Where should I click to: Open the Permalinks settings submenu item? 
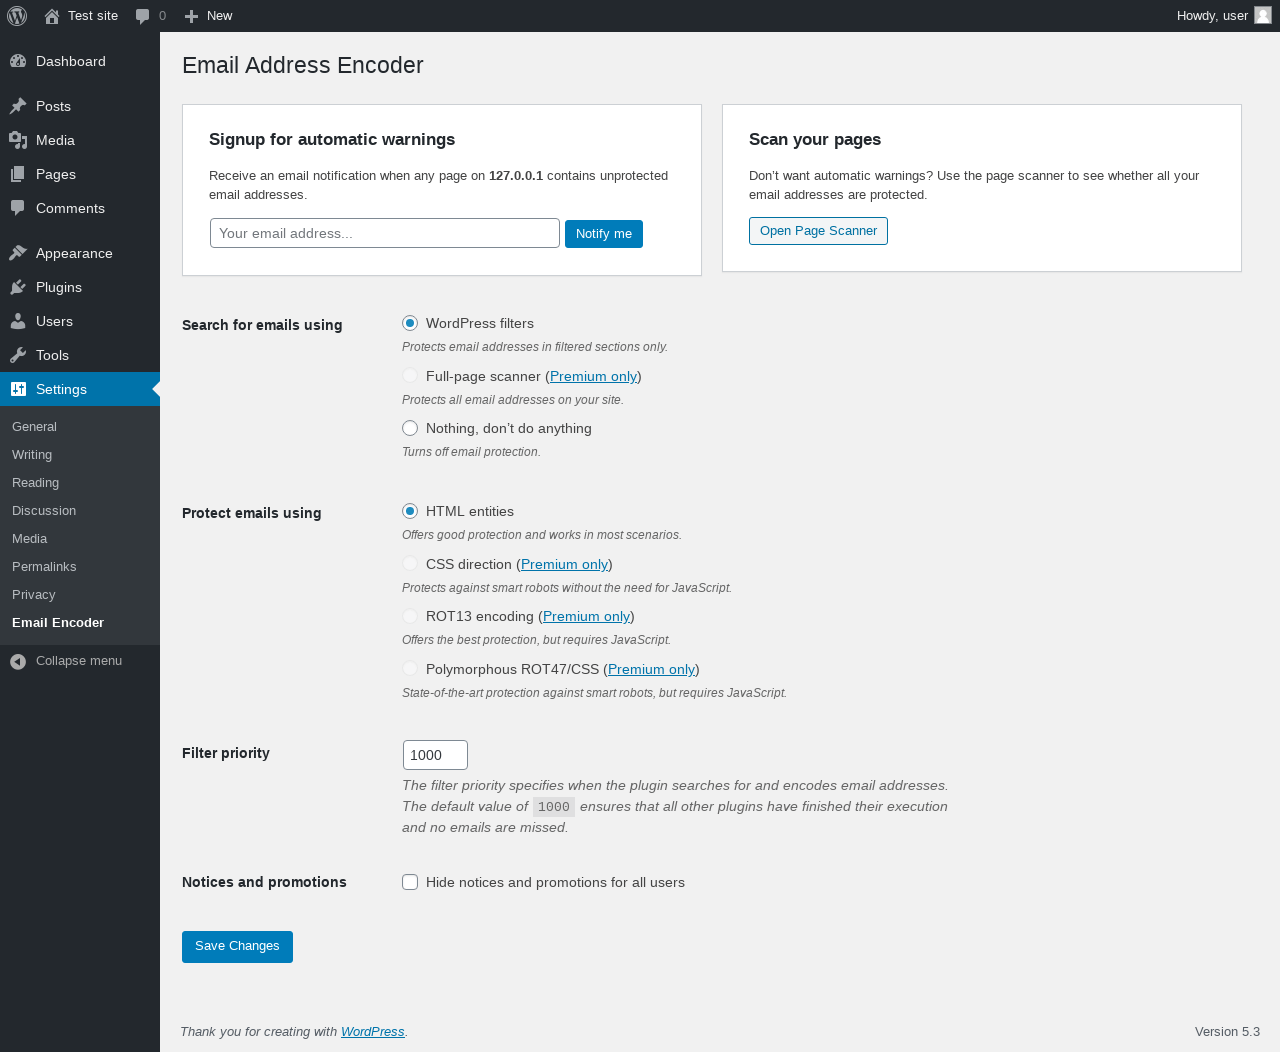(x=44, y=566)
